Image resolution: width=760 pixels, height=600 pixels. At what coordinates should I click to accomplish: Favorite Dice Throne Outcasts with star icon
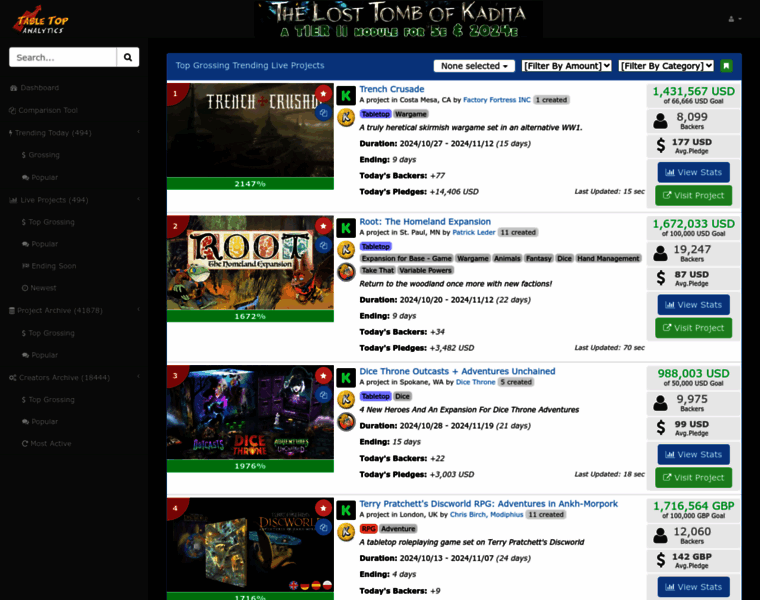click(x=323, y=376)
